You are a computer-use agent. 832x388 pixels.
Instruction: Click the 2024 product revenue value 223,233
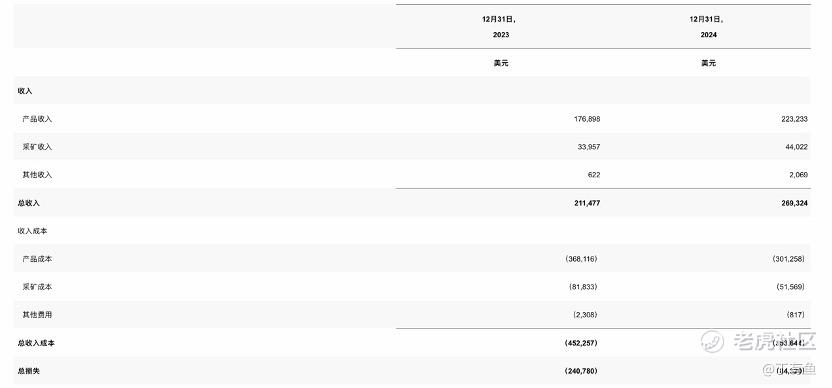794,119
